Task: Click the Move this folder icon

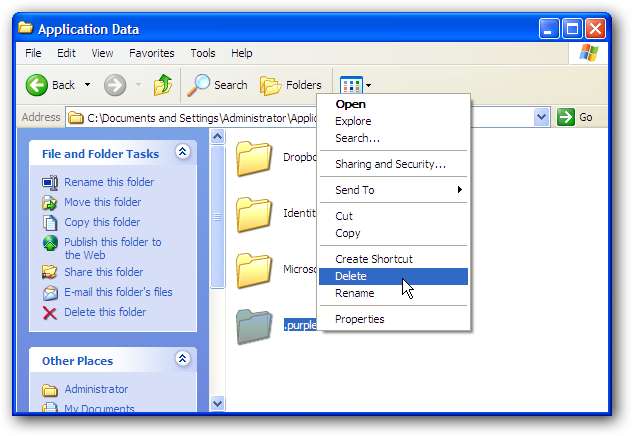Action: pos(50,203)
